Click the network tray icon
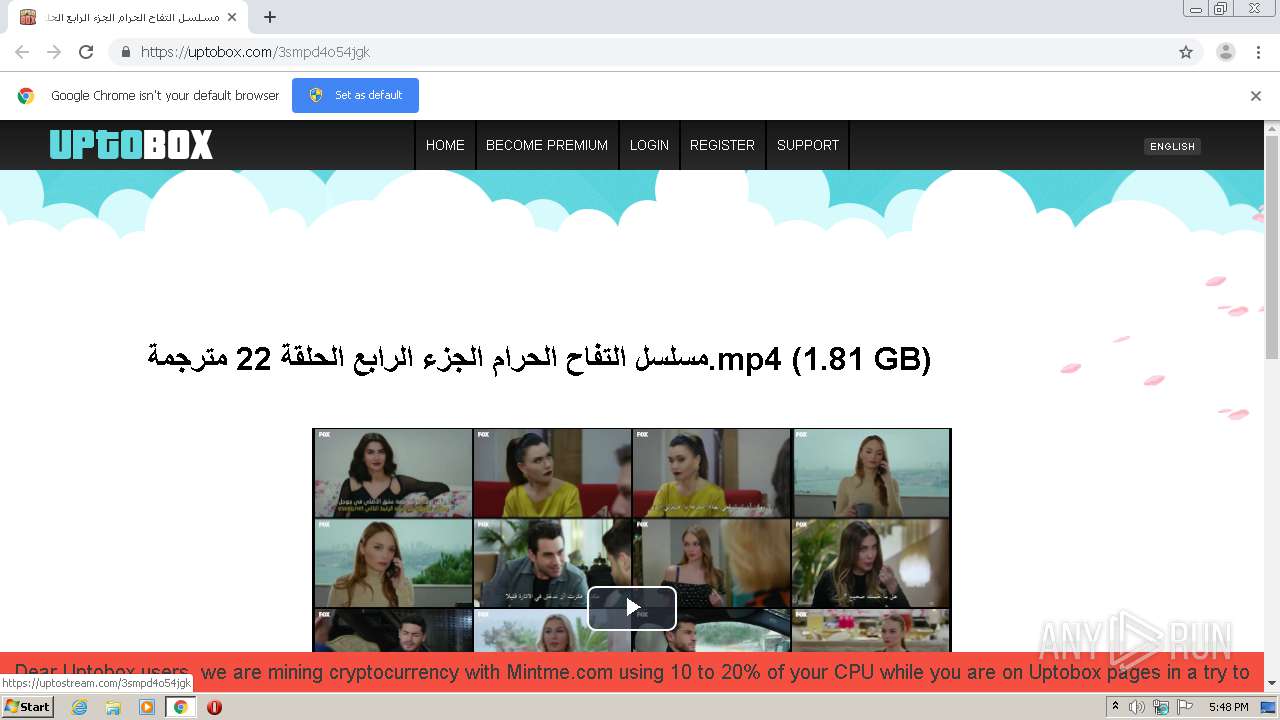This screenshot has height=720, width=1280. (1161, 707)
